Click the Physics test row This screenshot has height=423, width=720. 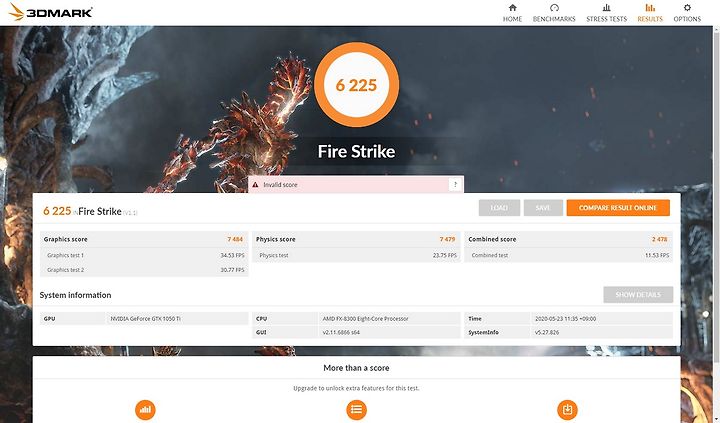pos(356,255)
